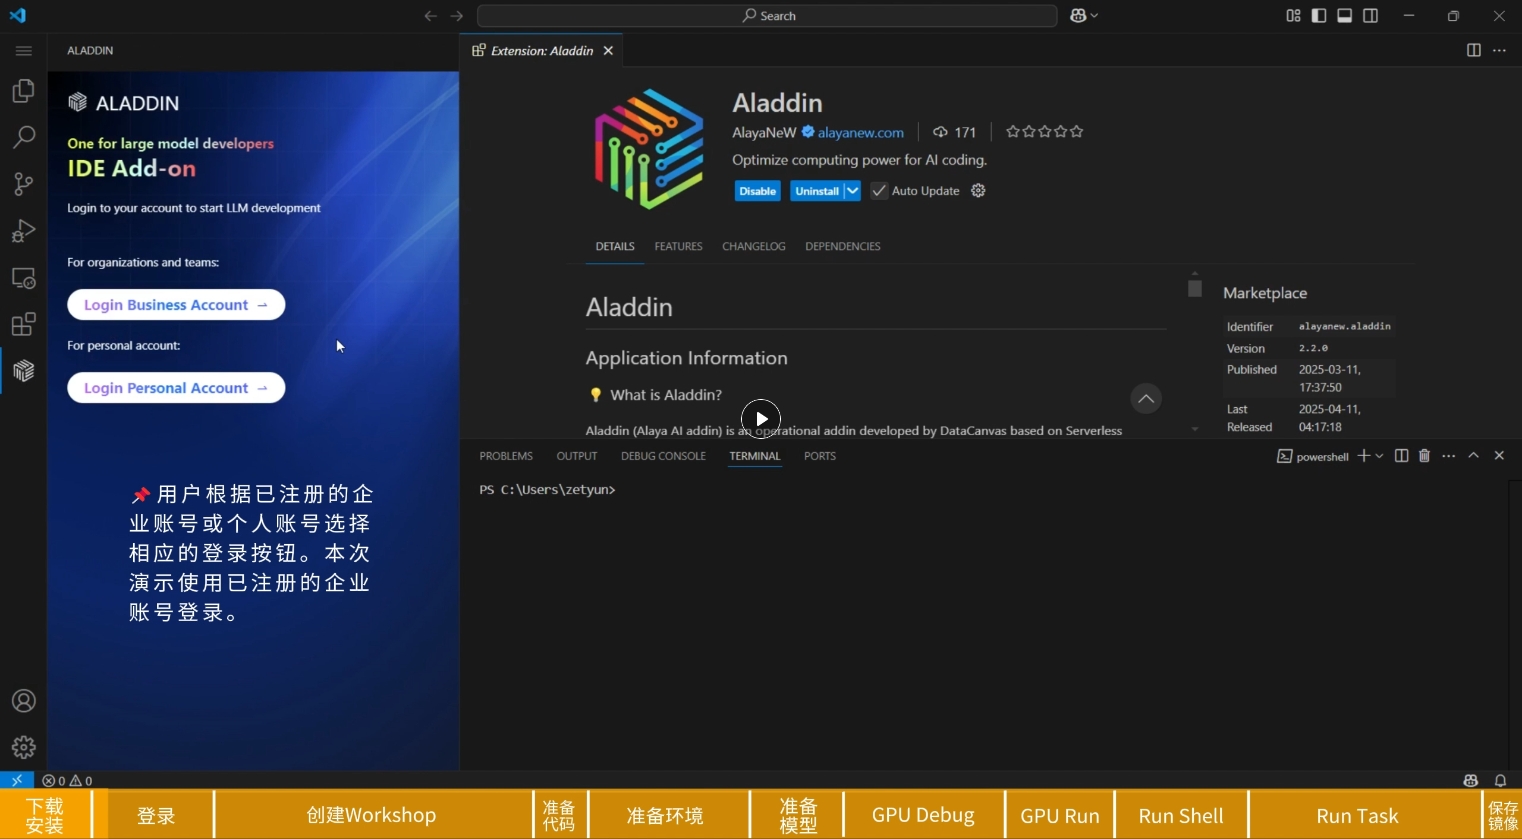Screen dimensions: 1522x839
Task: Toggle the bottom panel layout button
Action: coord(1345,16)
